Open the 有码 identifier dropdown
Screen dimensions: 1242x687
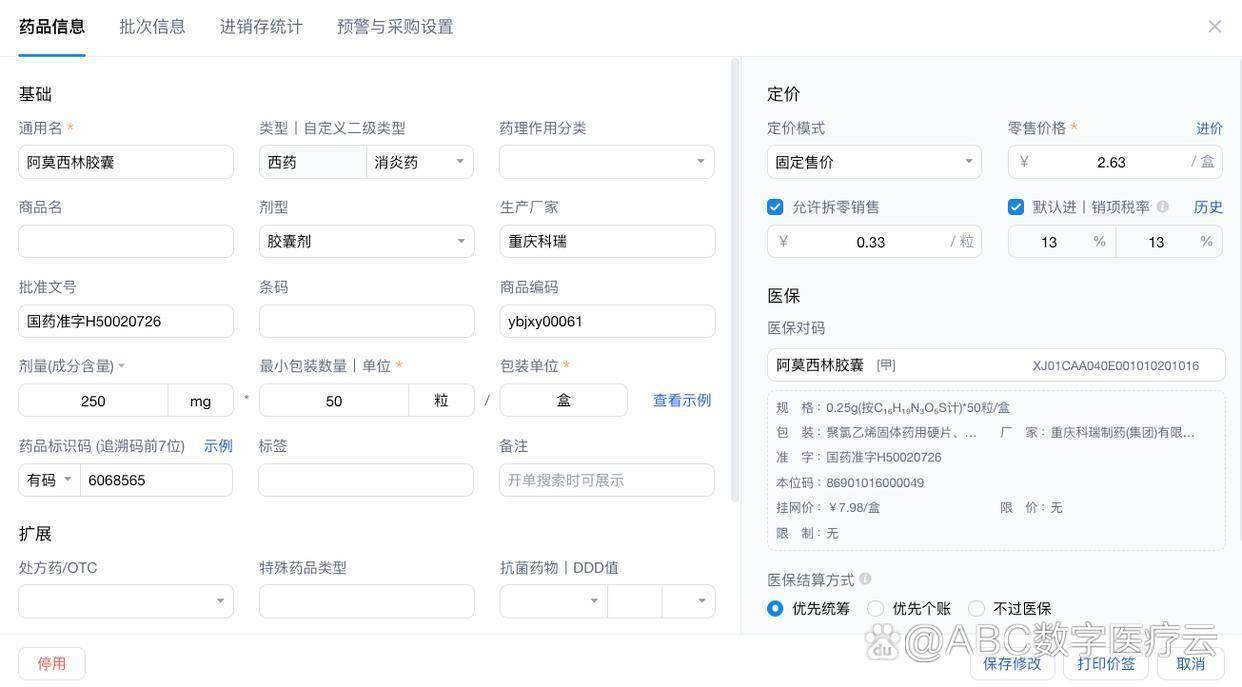tap(49, 480)
